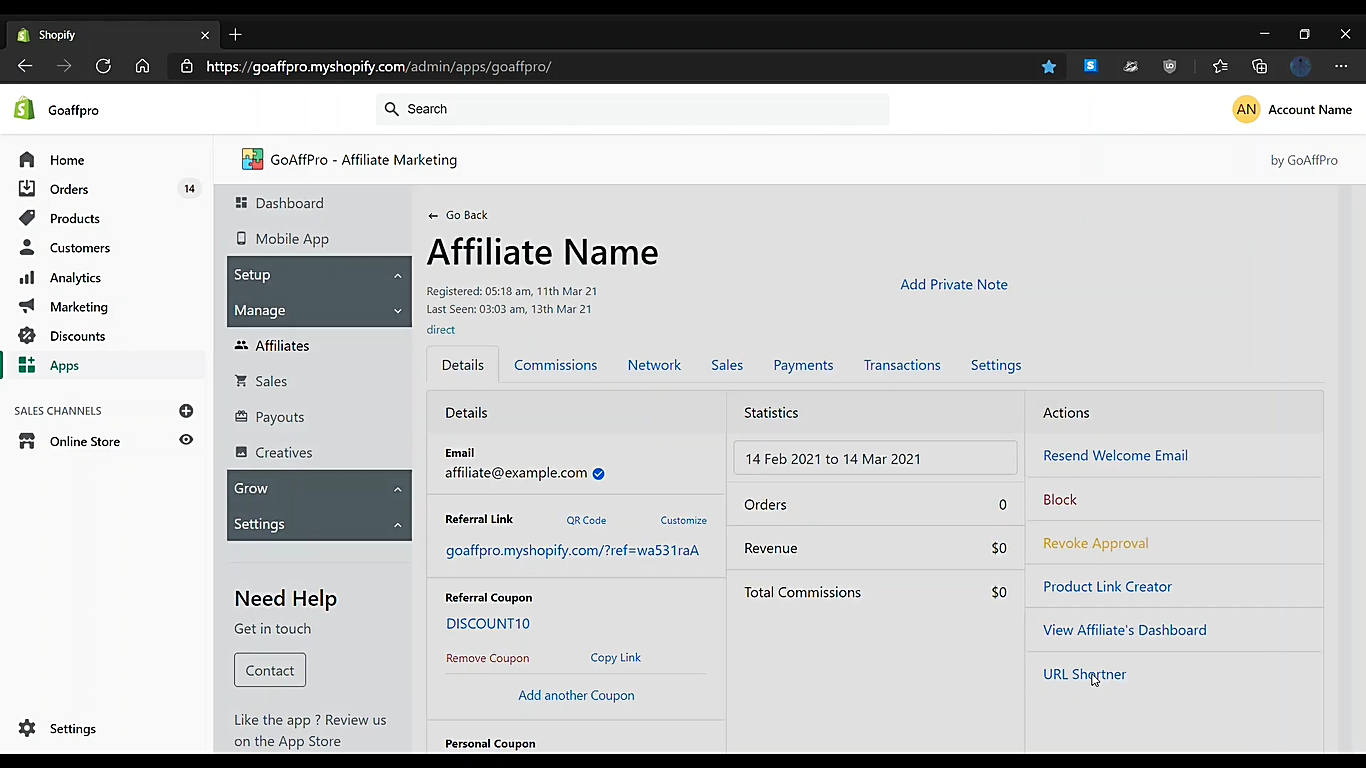This screenshot has width=1366, height=768.
Task: Click the Go Back link
Action: coord(458,215)
